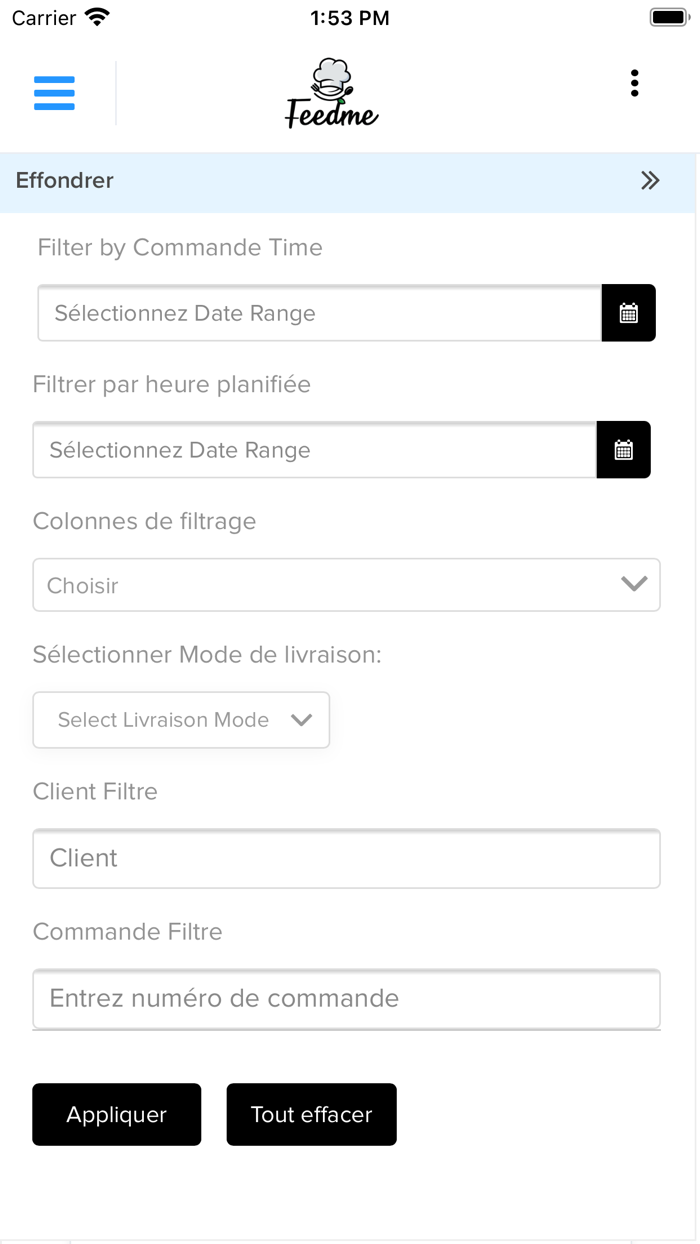This screenshot has width=700, height=1244.
Task: Tap the Wi-Fi status bar icon
Action: [x=97, y=18]
